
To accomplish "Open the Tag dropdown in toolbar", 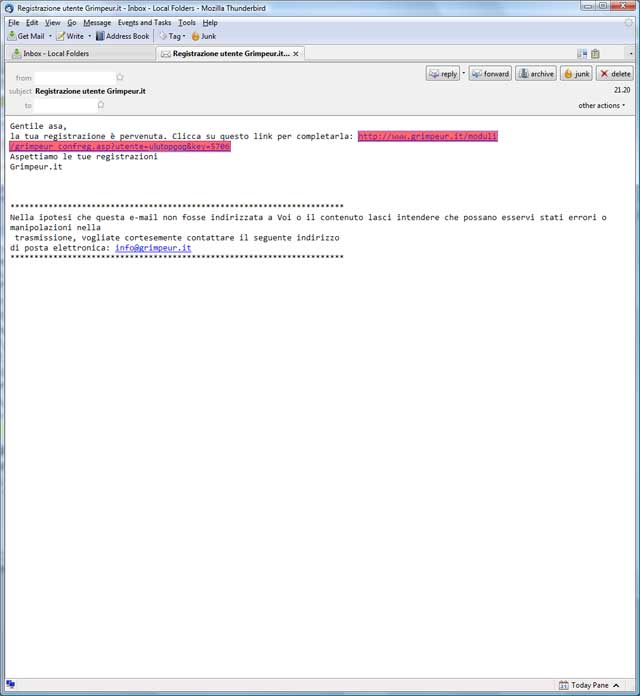I will click(173, 36).
